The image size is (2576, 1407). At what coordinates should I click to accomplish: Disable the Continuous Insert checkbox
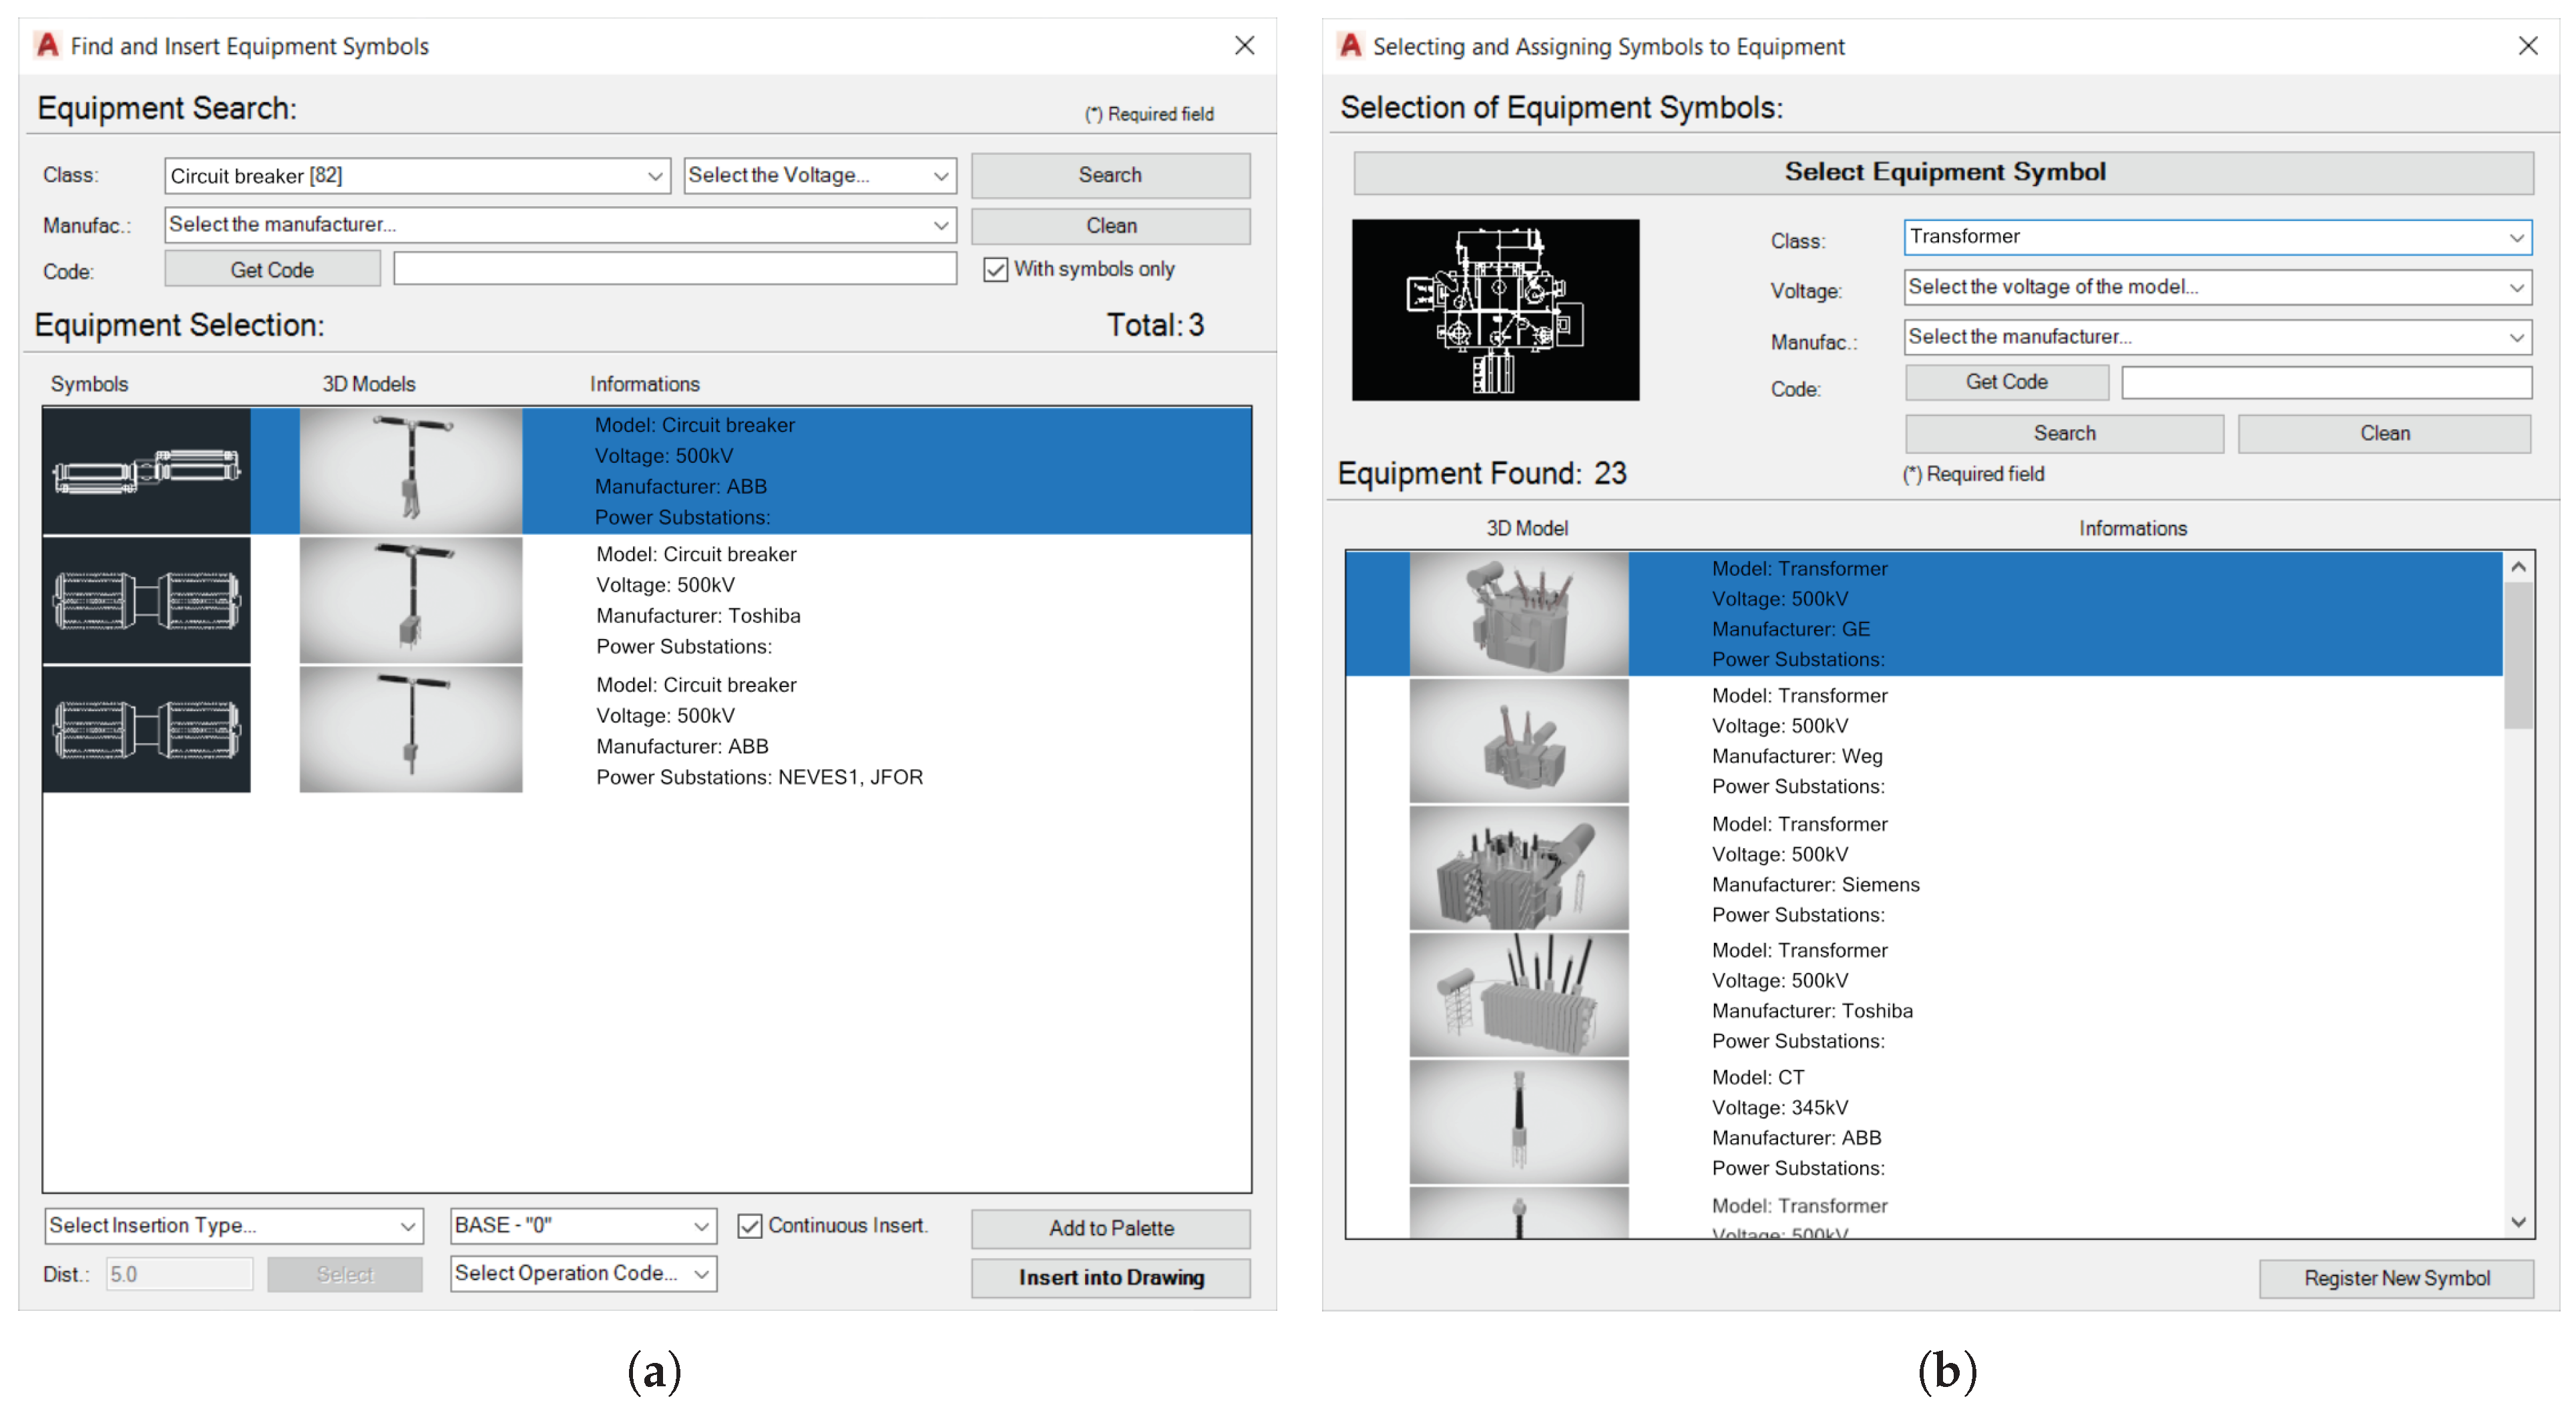(x=750, y=1226)
